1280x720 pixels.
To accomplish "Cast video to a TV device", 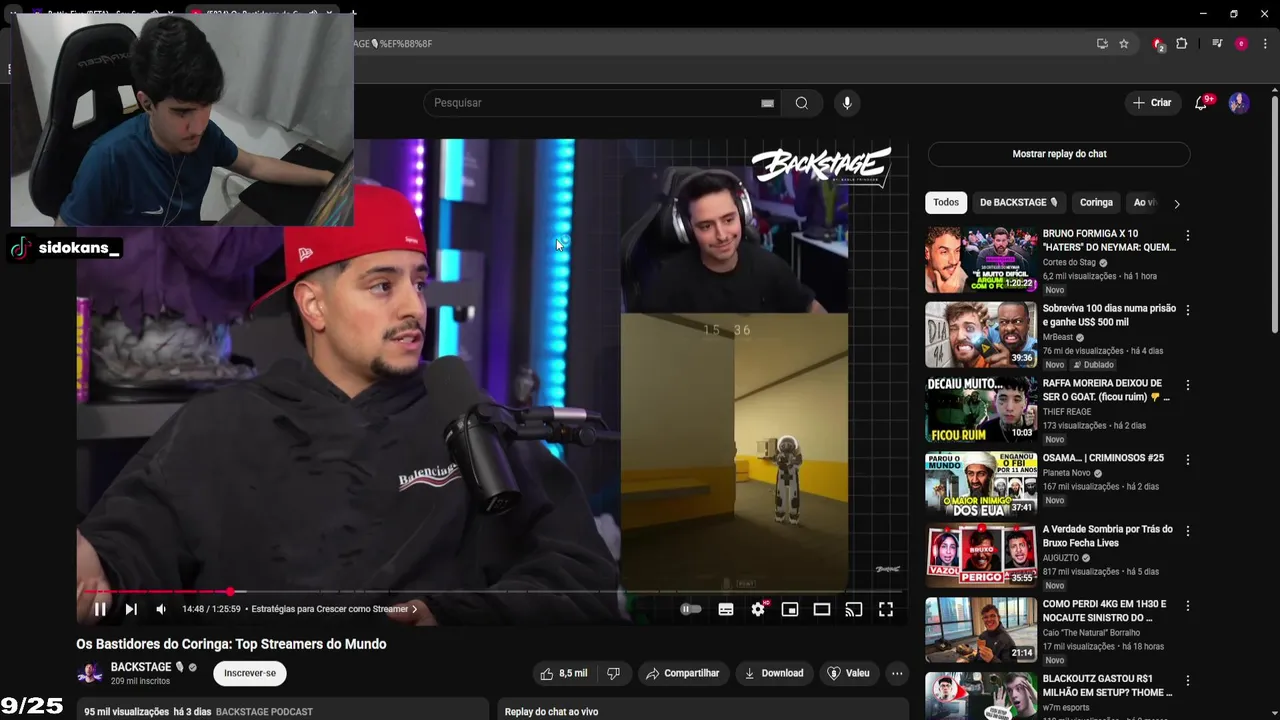I will click(x=854, y=609).
